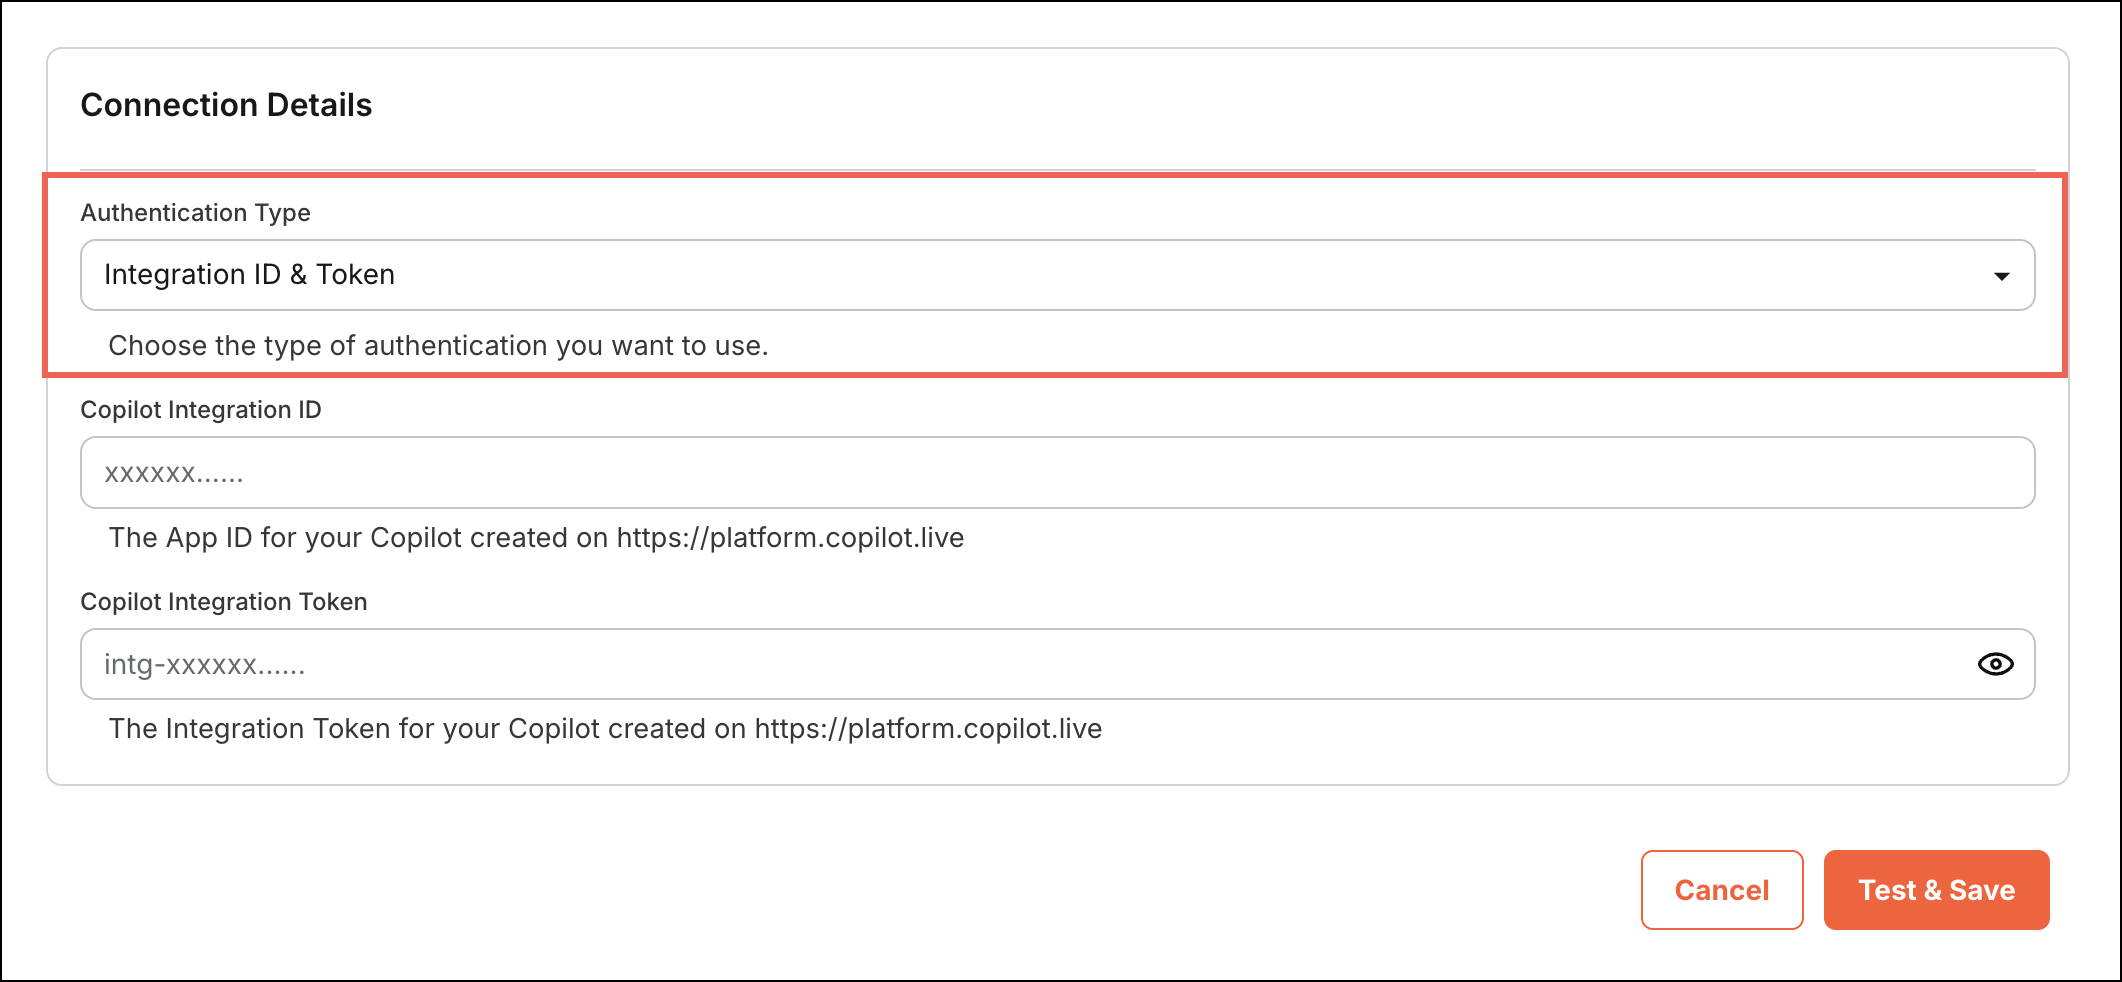Click the Connection Details heading

pos(227,104)
